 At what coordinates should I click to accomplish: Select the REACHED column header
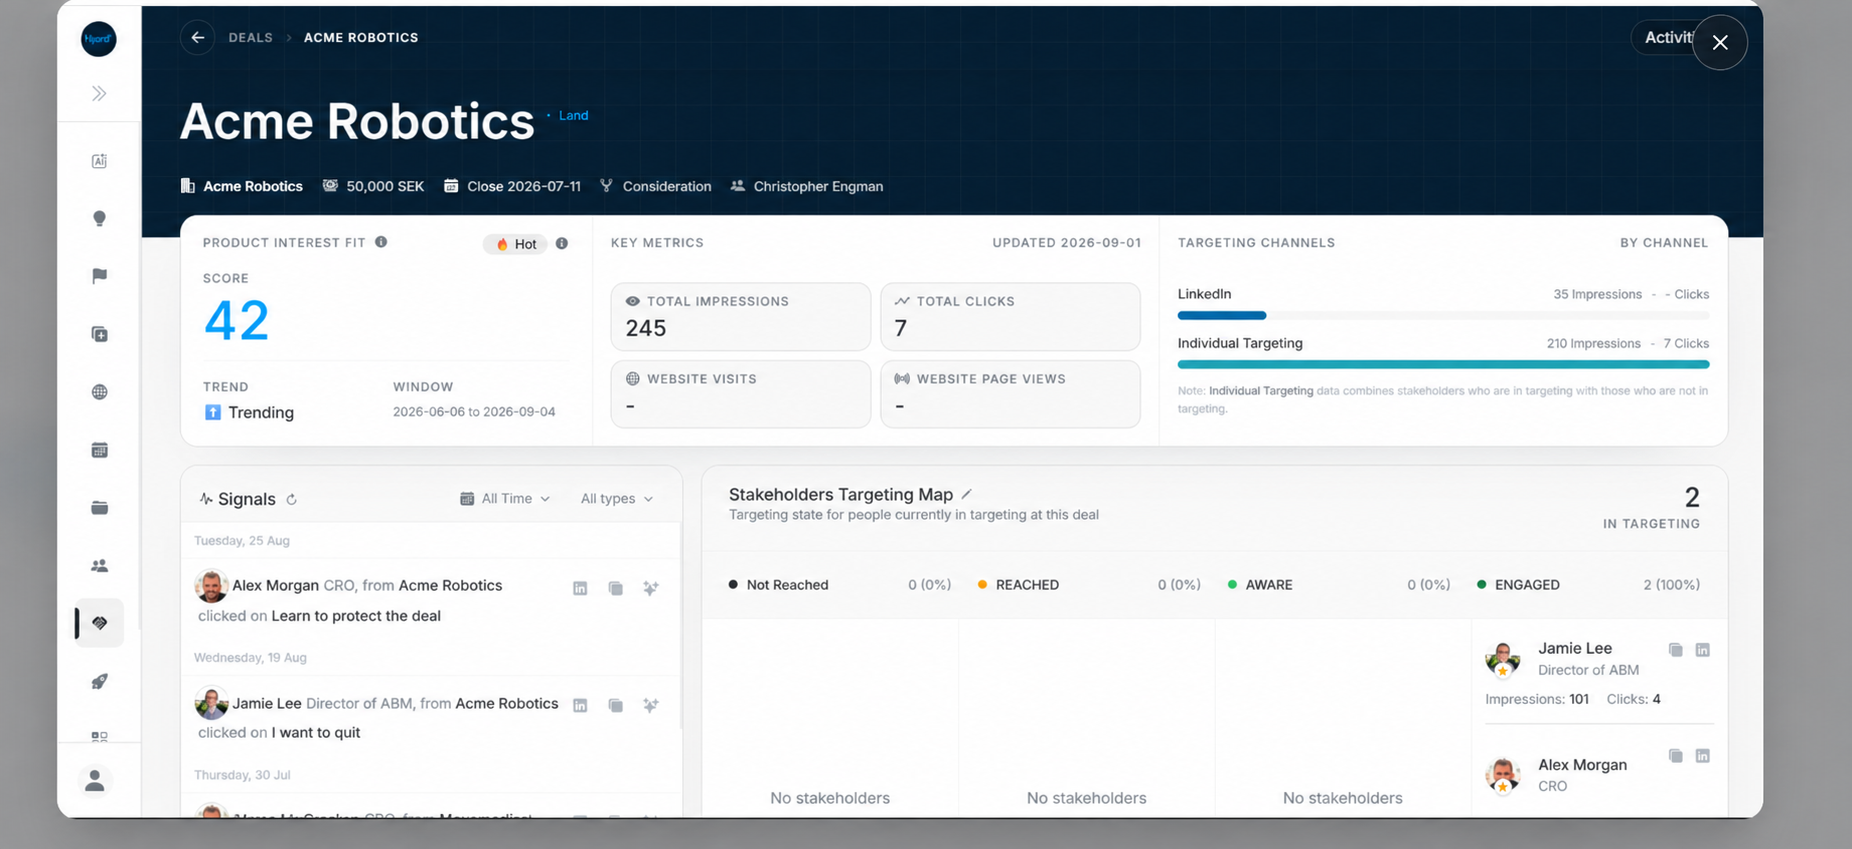[x=1089, y=585]
